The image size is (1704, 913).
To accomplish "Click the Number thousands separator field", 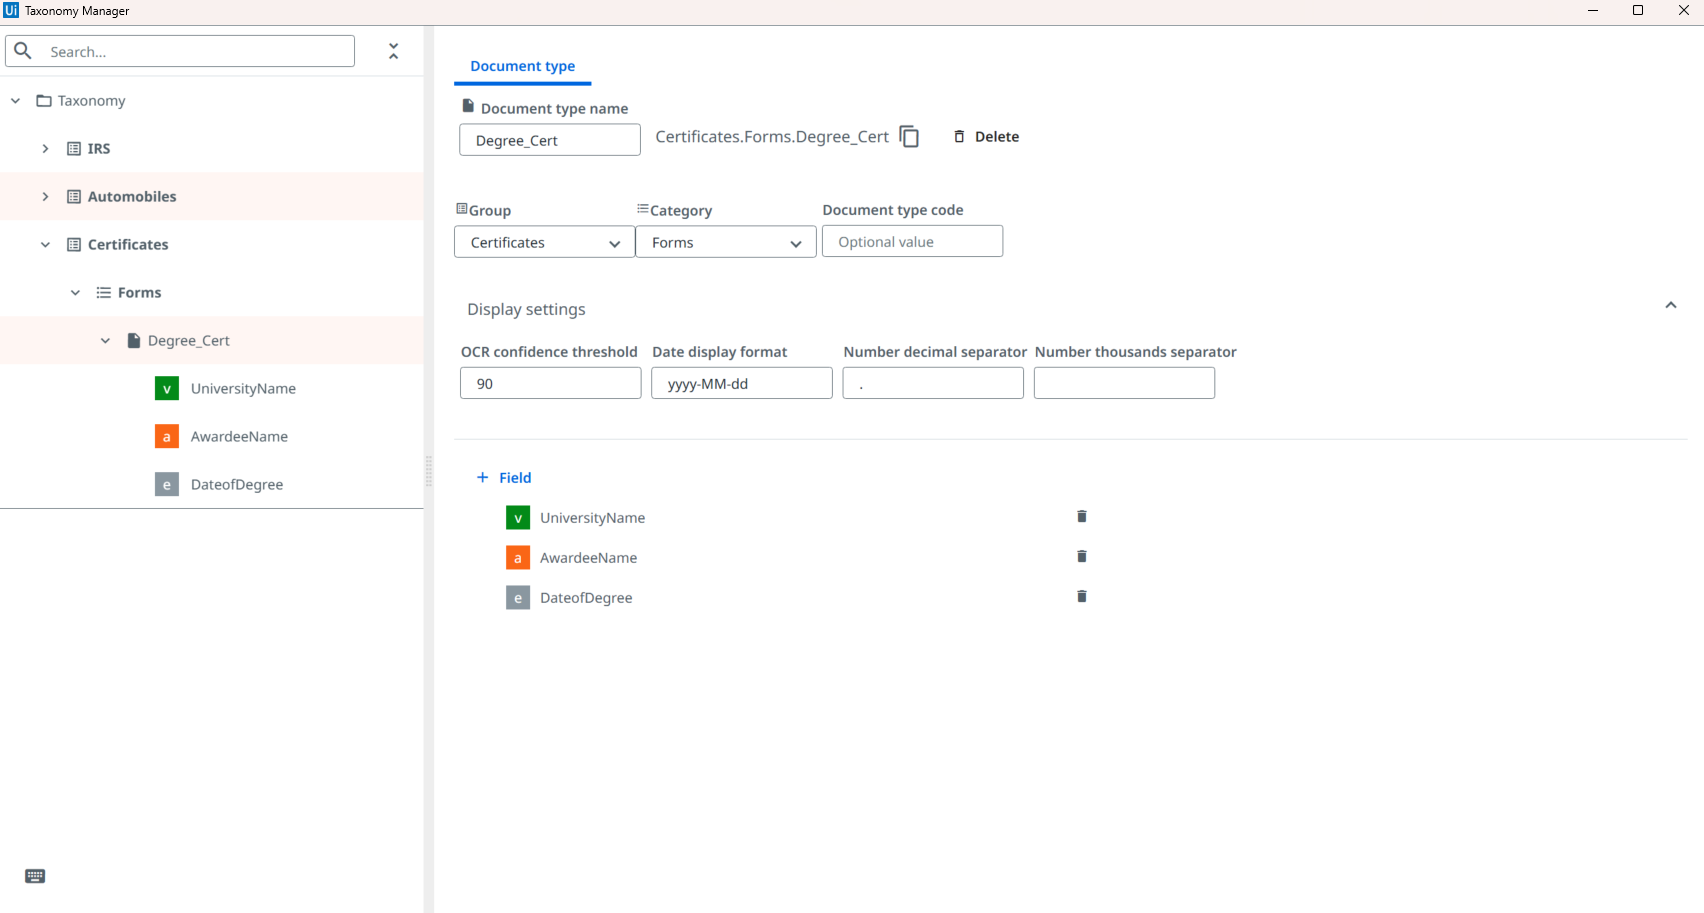I will (1124, 383).
